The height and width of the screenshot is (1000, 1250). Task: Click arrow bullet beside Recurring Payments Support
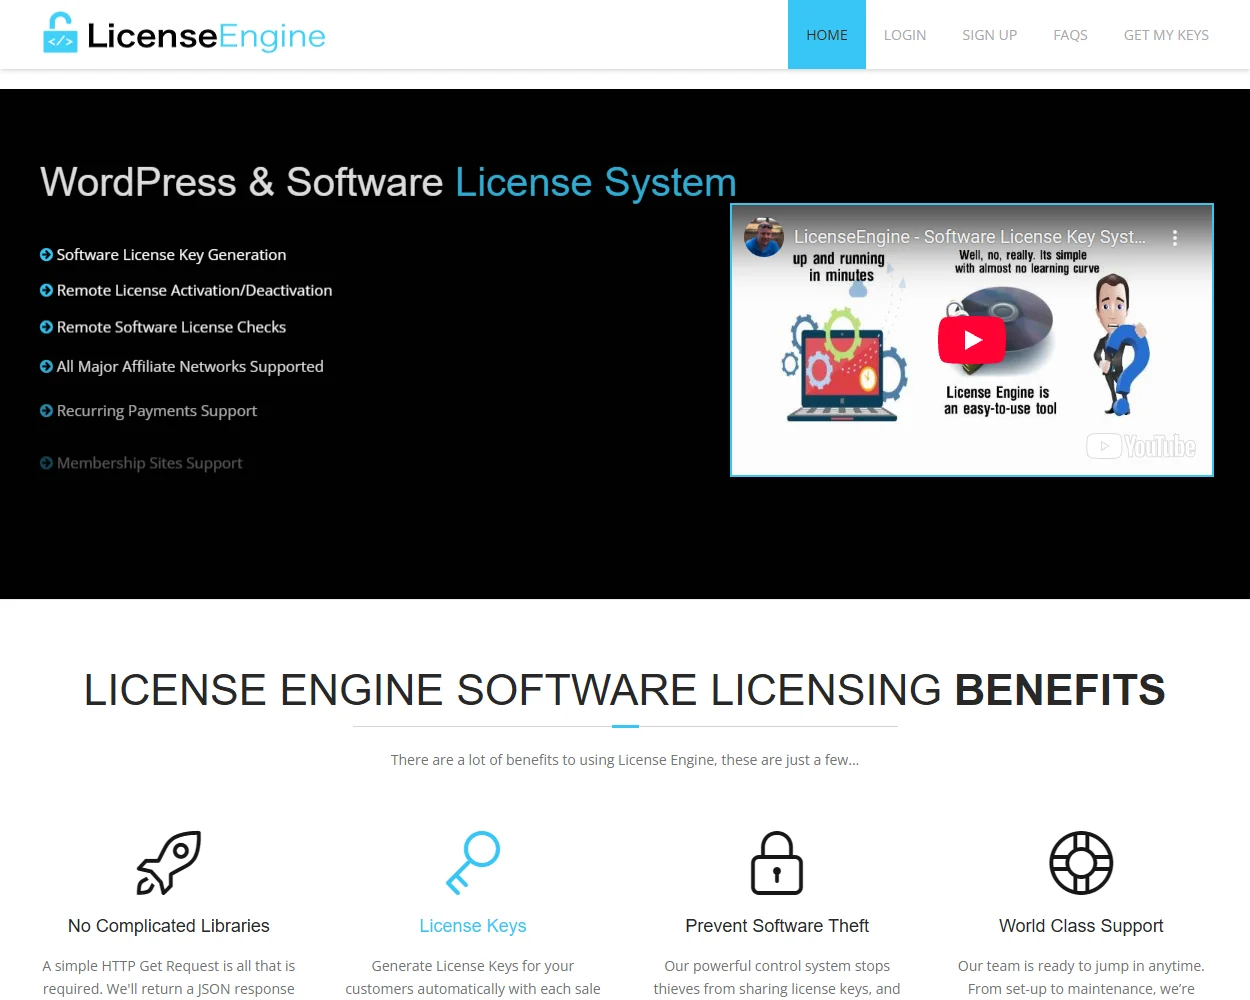pos(46,411)
